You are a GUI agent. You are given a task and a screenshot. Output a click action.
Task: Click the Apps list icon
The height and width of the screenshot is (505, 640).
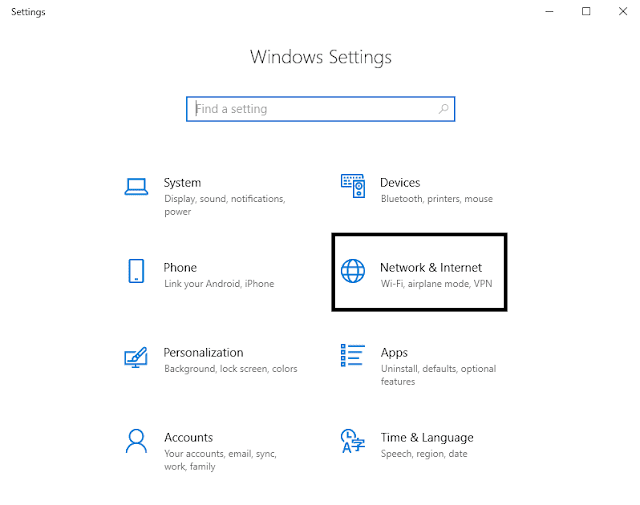coord(353,356)
